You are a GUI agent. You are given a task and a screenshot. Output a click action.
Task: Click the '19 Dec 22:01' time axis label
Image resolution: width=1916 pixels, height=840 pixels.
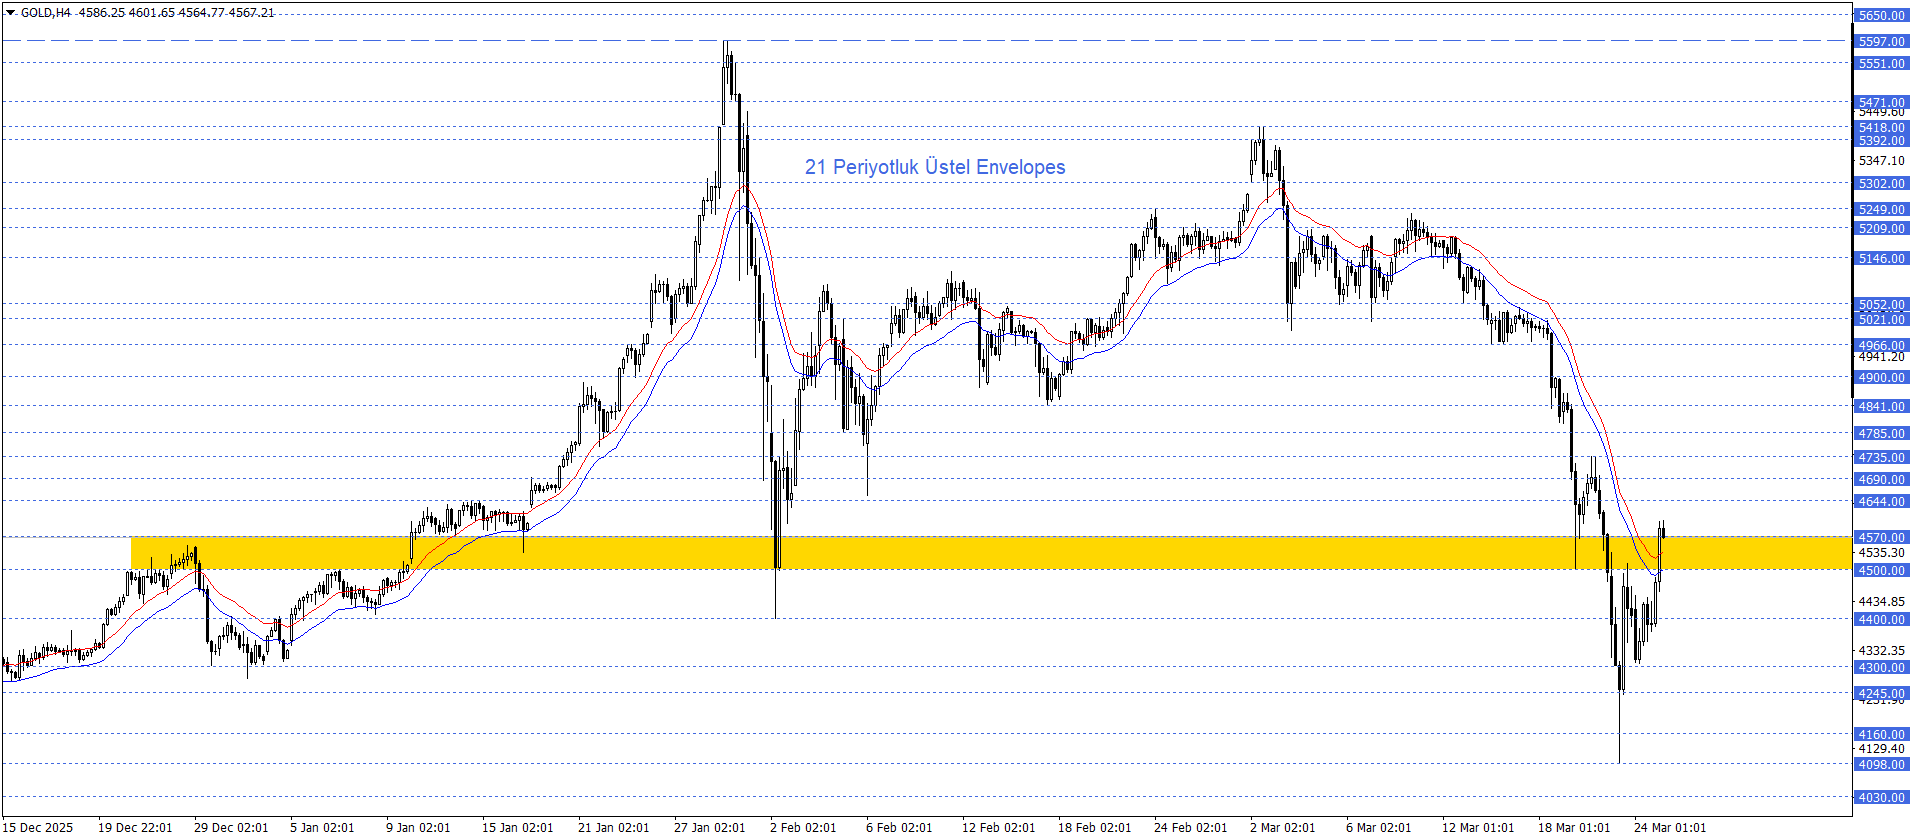pyautogui.click(x=135, y=828)
